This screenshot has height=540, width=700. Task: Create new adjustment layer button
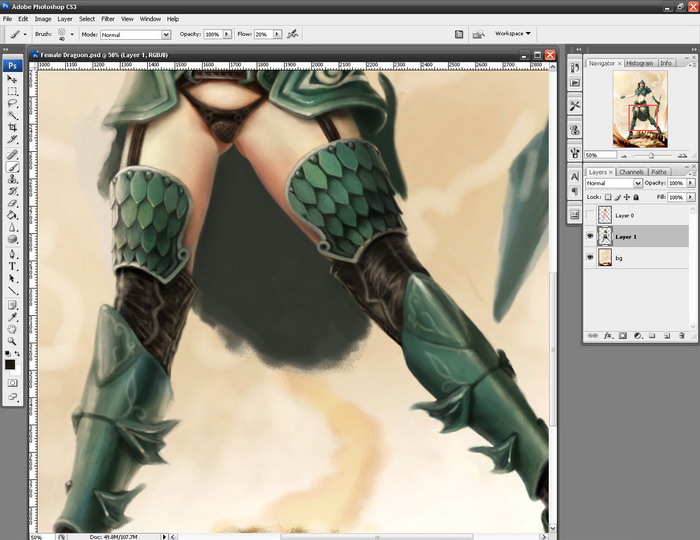click(638, 336)
